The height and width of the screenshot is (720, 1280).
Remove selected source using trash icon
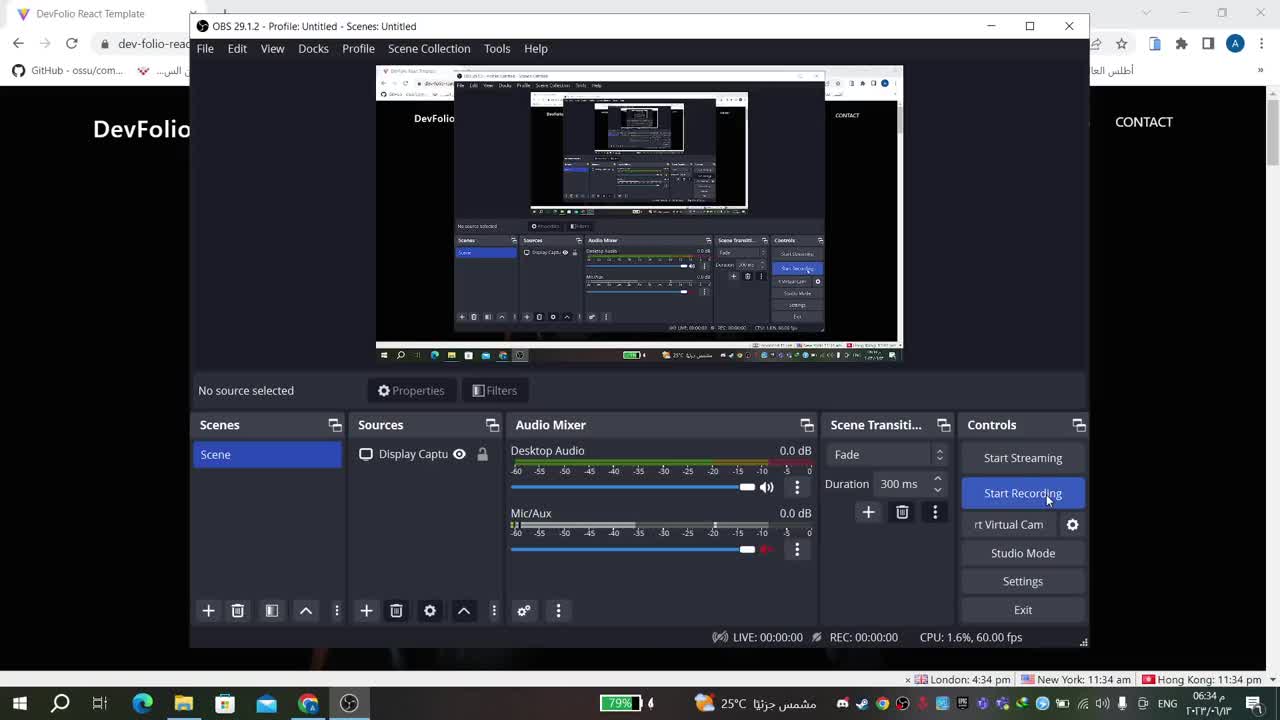click(x=396, y=611)
